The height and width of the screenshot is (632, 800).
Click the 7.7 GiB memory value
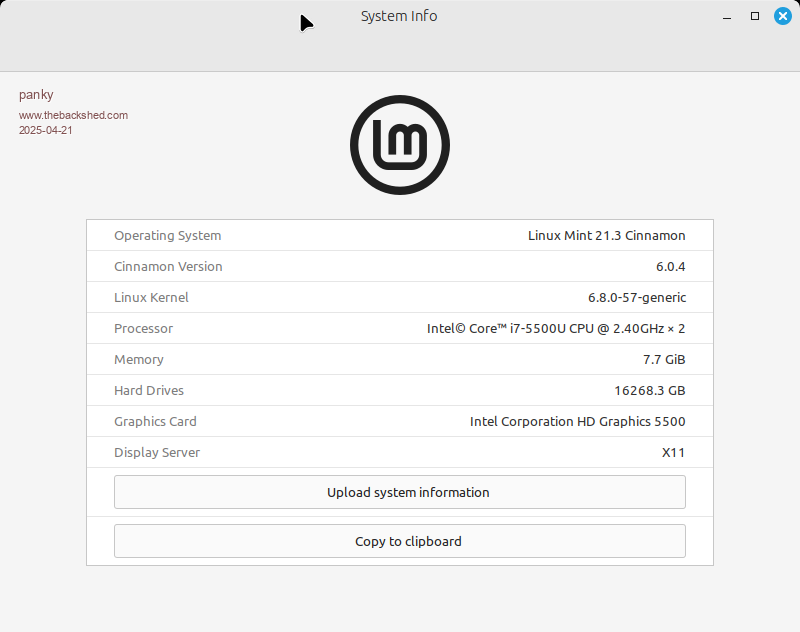point(665,360)
